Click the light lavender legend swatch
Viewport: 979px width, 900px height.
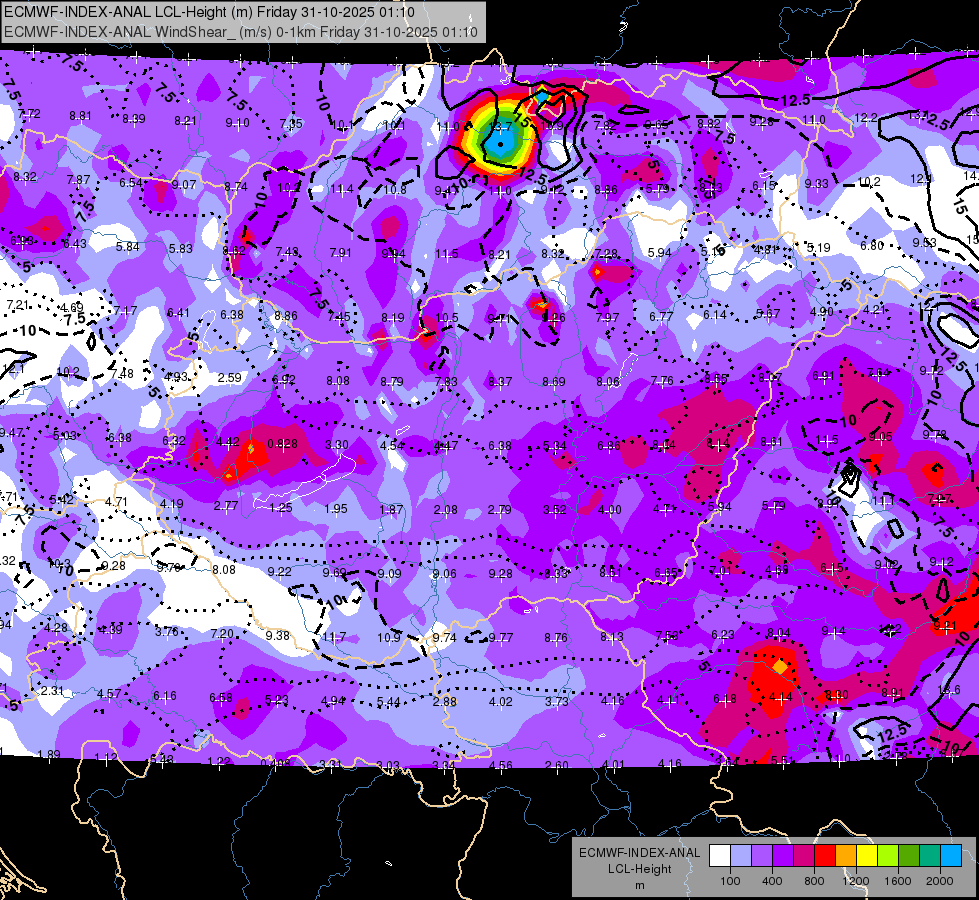(741, 855)
